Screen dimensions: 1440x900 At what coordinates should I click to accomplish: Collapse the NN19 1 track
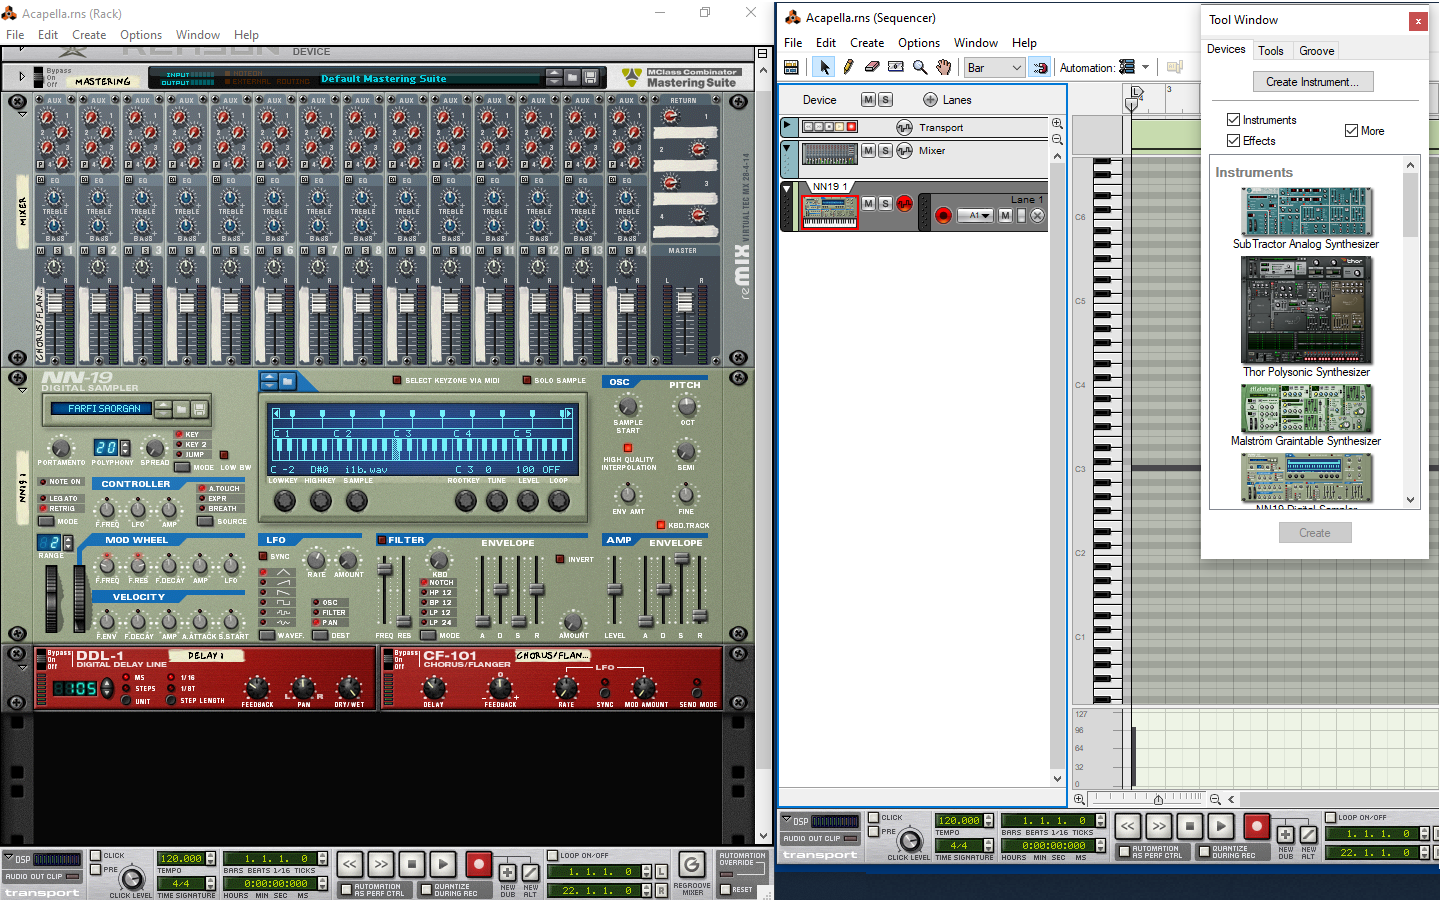788,188
